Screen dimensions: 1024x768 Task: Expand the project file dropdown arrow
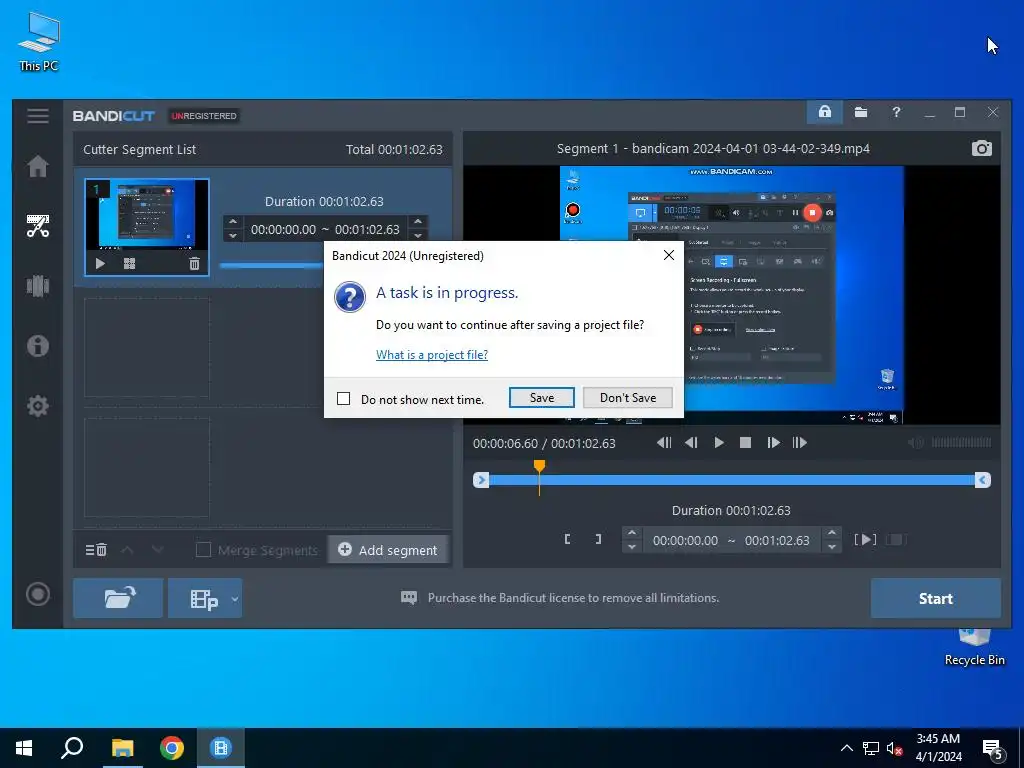point(234,598)
